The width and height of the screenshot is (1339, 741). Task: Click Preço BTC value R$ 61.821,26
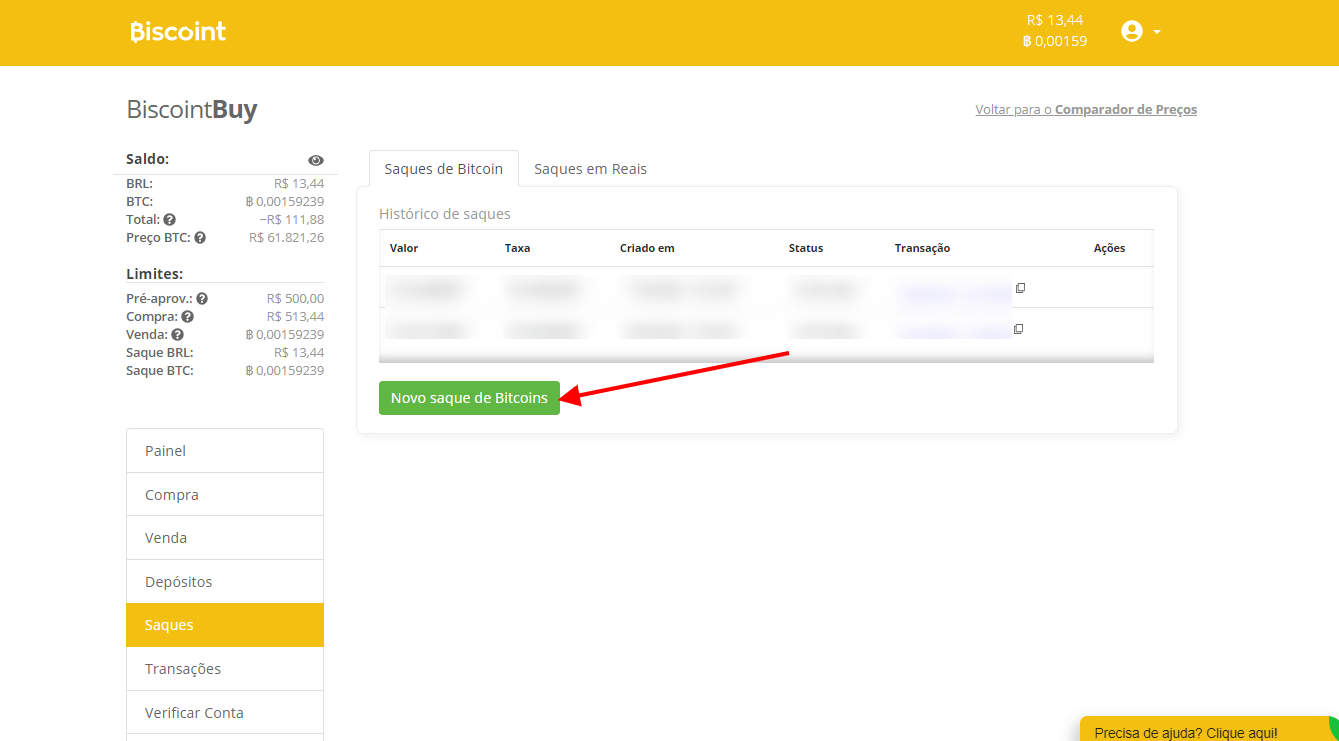click(x=286, y=238)
